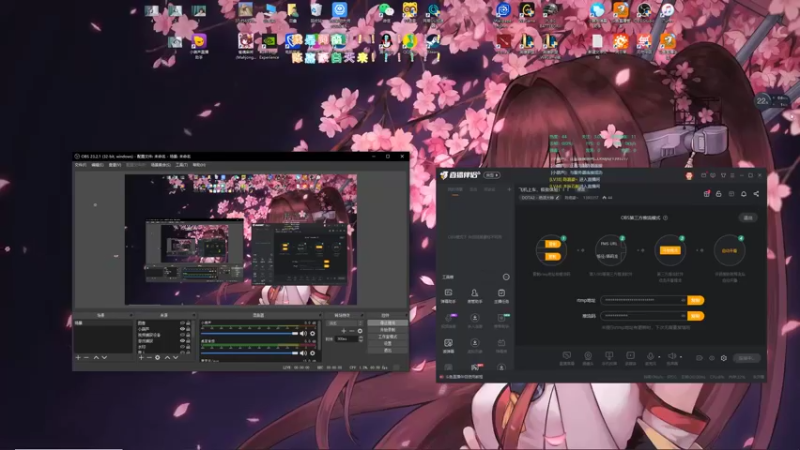Screen dimensions: 800x450
Task: Toggle visibility eye for top OBS source row
Action: pyautogui.click(x=183, y=323)
